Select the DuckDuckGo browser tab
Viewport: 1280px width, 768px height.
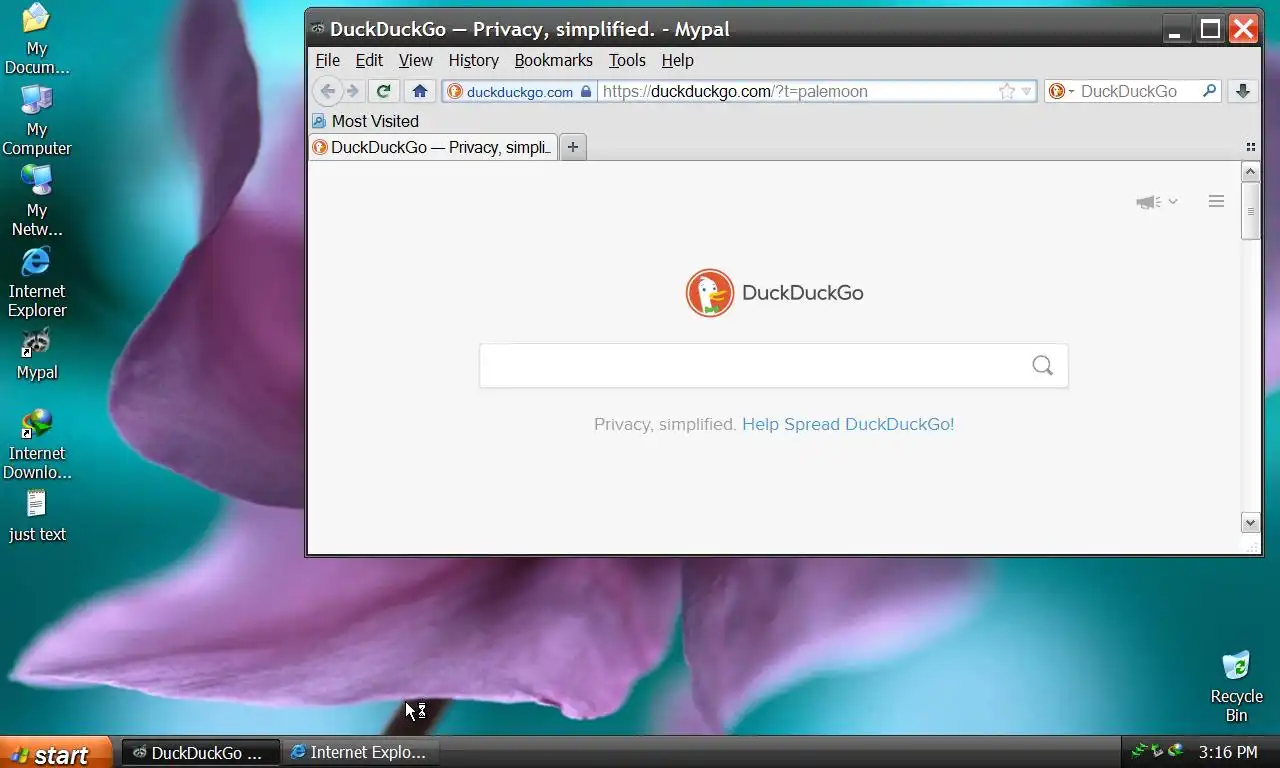click(433, 147)
